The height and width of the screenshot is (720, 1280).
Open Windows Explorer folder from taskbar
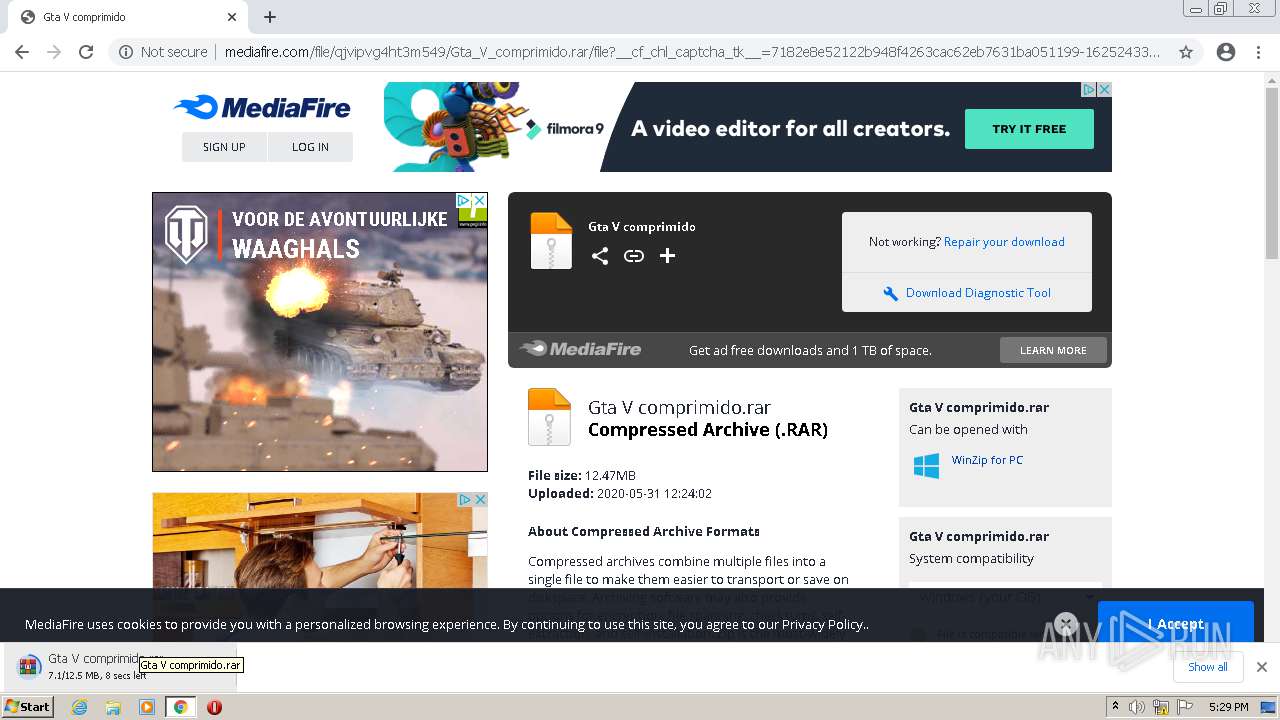pos(113,707)
